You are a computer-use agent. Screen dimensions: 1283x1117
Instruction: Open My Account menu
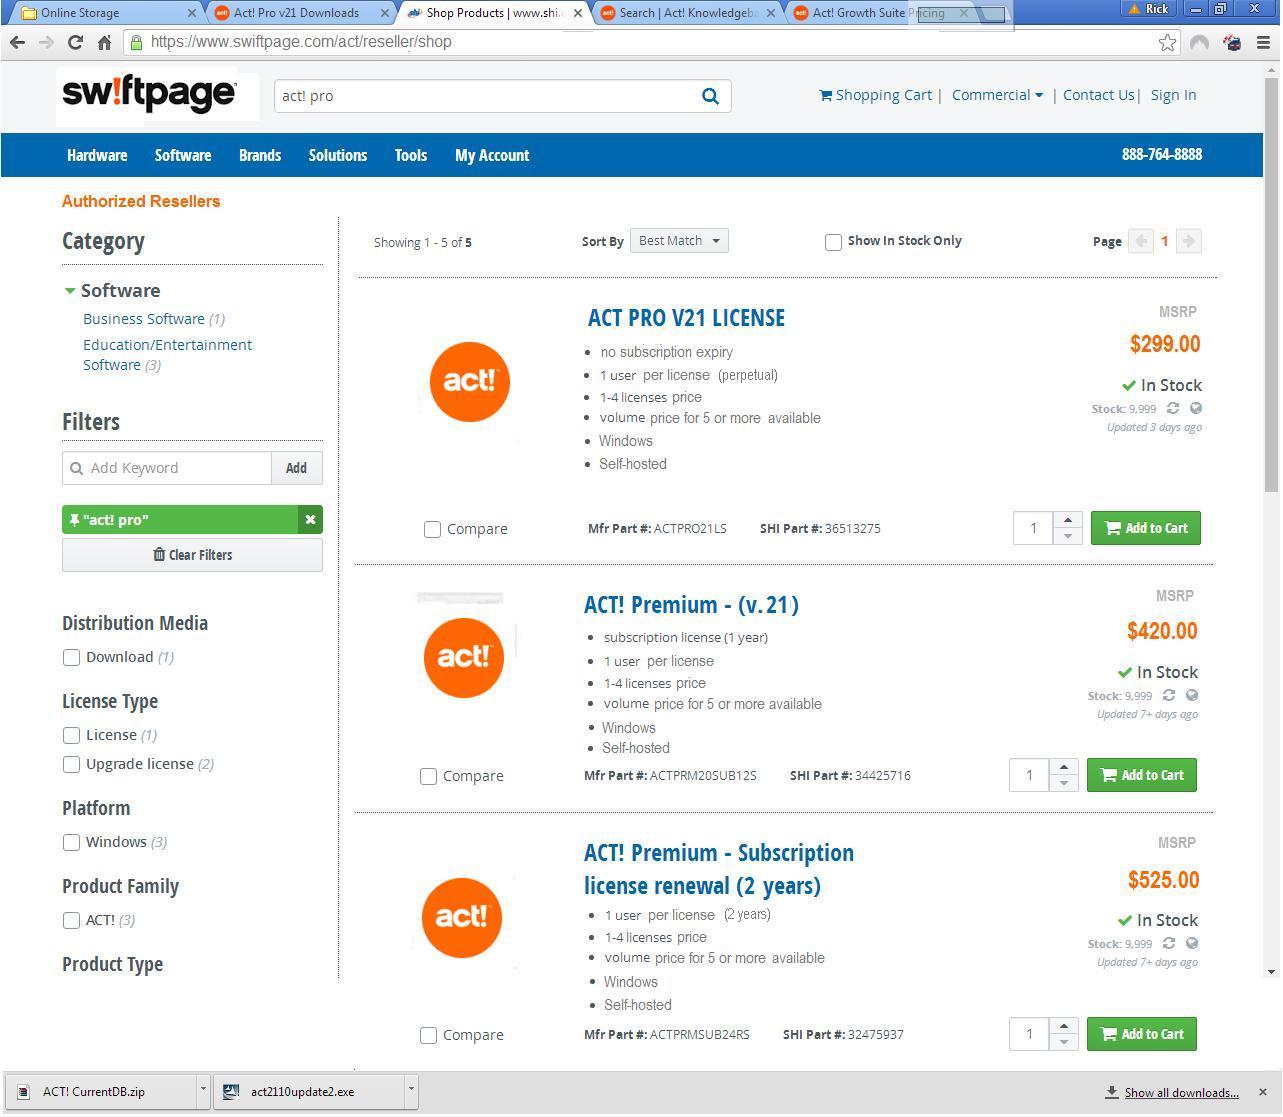(492, 155)
